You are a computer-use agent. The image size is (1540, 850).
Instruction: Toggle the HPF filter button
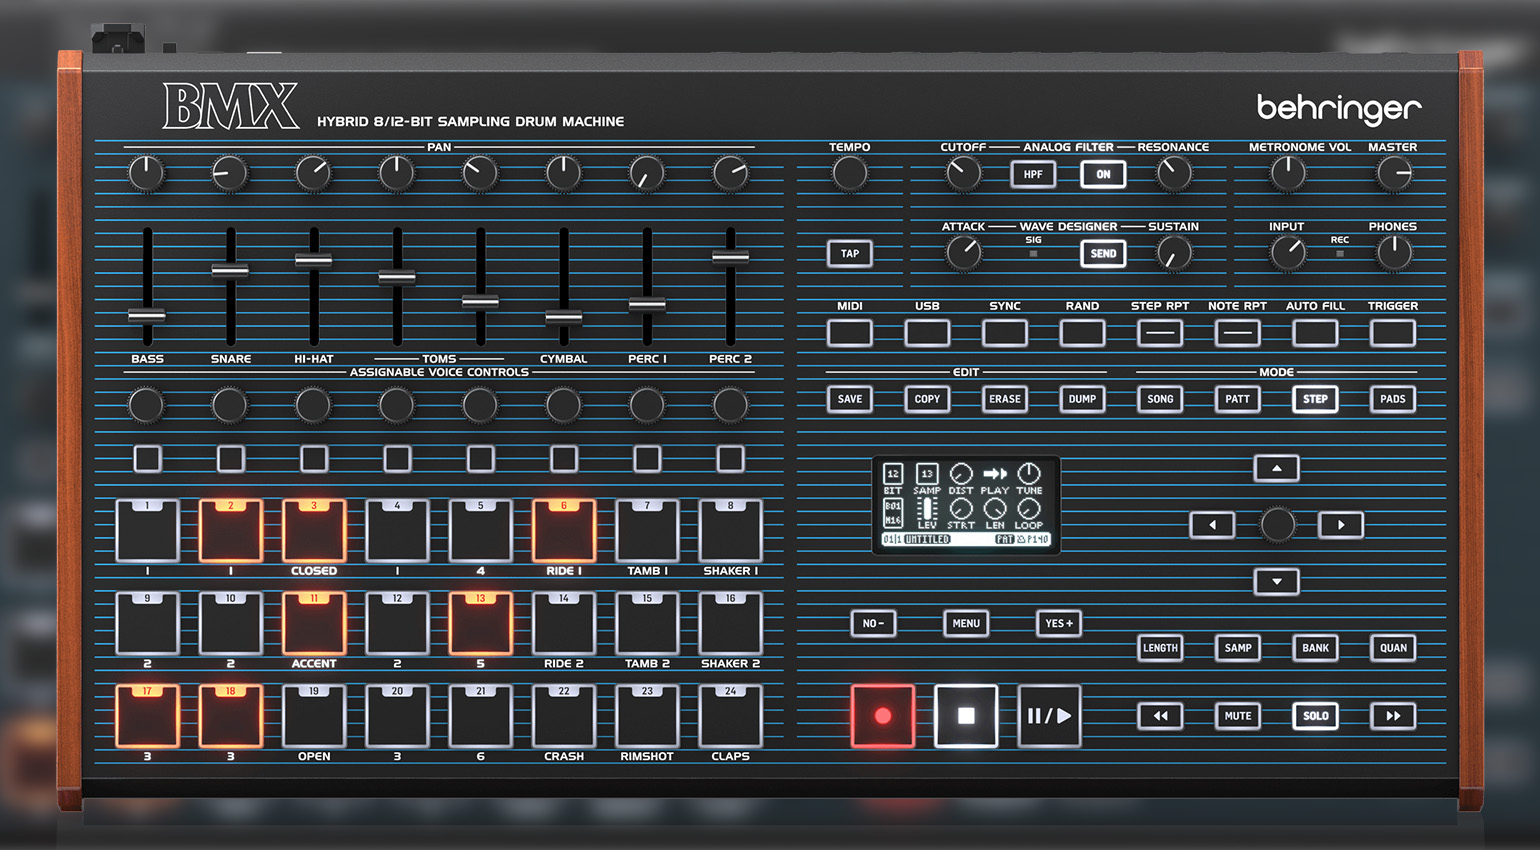tap(1033, 174)
